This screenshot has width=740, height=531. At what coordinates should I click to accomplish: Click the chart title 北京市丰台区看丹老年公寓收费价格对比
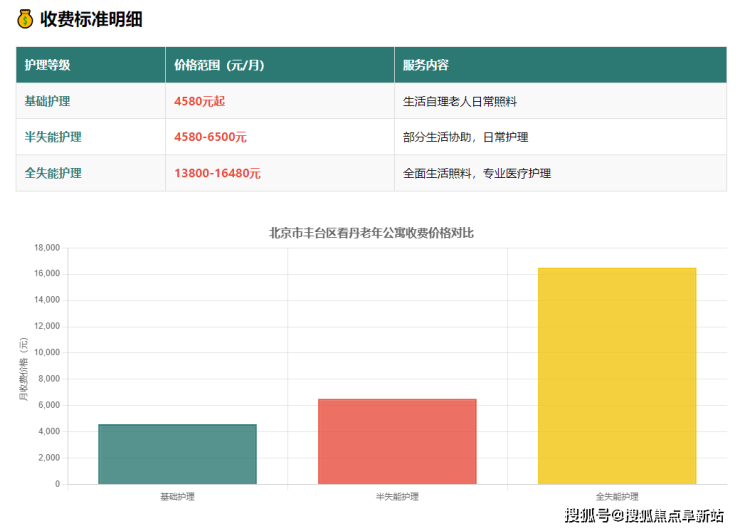[371, 233]
